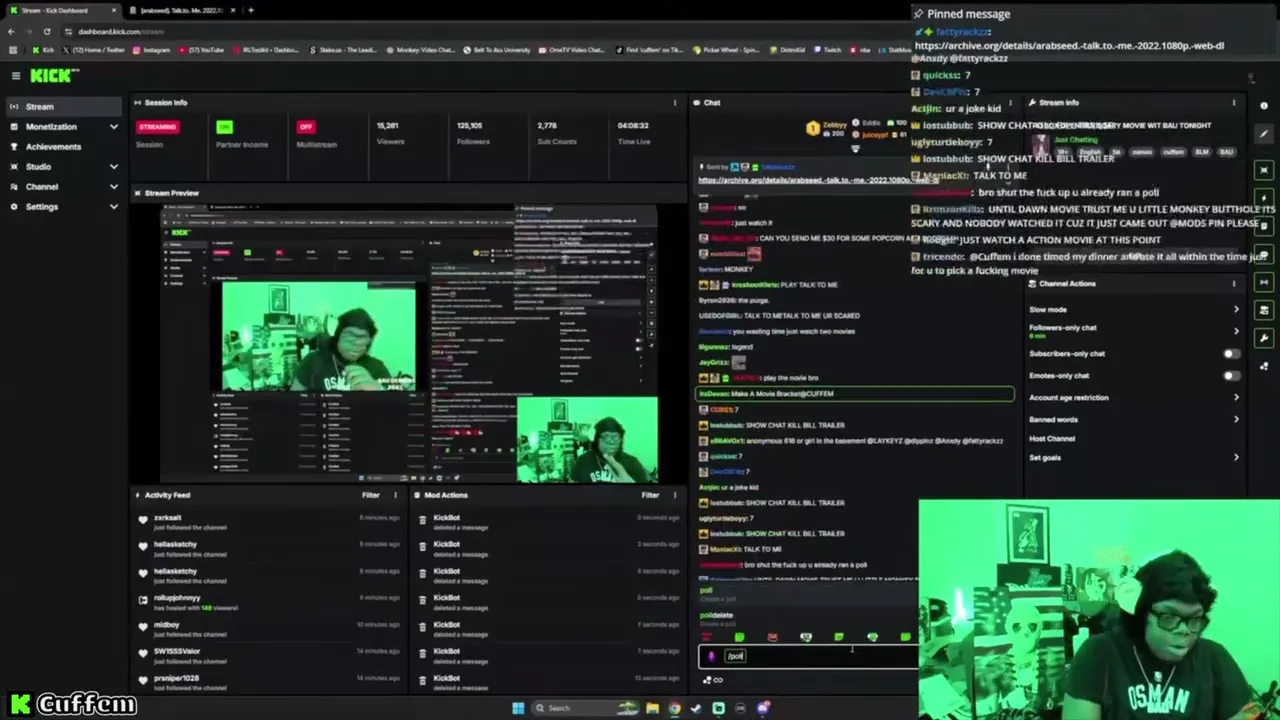Click the chat message input field
Viewport: 1280px width, 720px height.
808,657
